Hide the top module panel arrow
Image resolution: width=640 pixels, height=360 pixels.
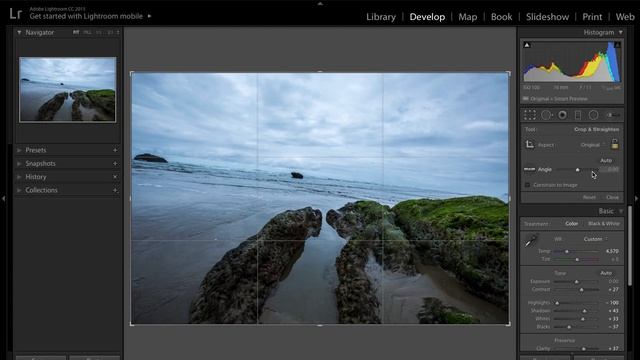320,3
